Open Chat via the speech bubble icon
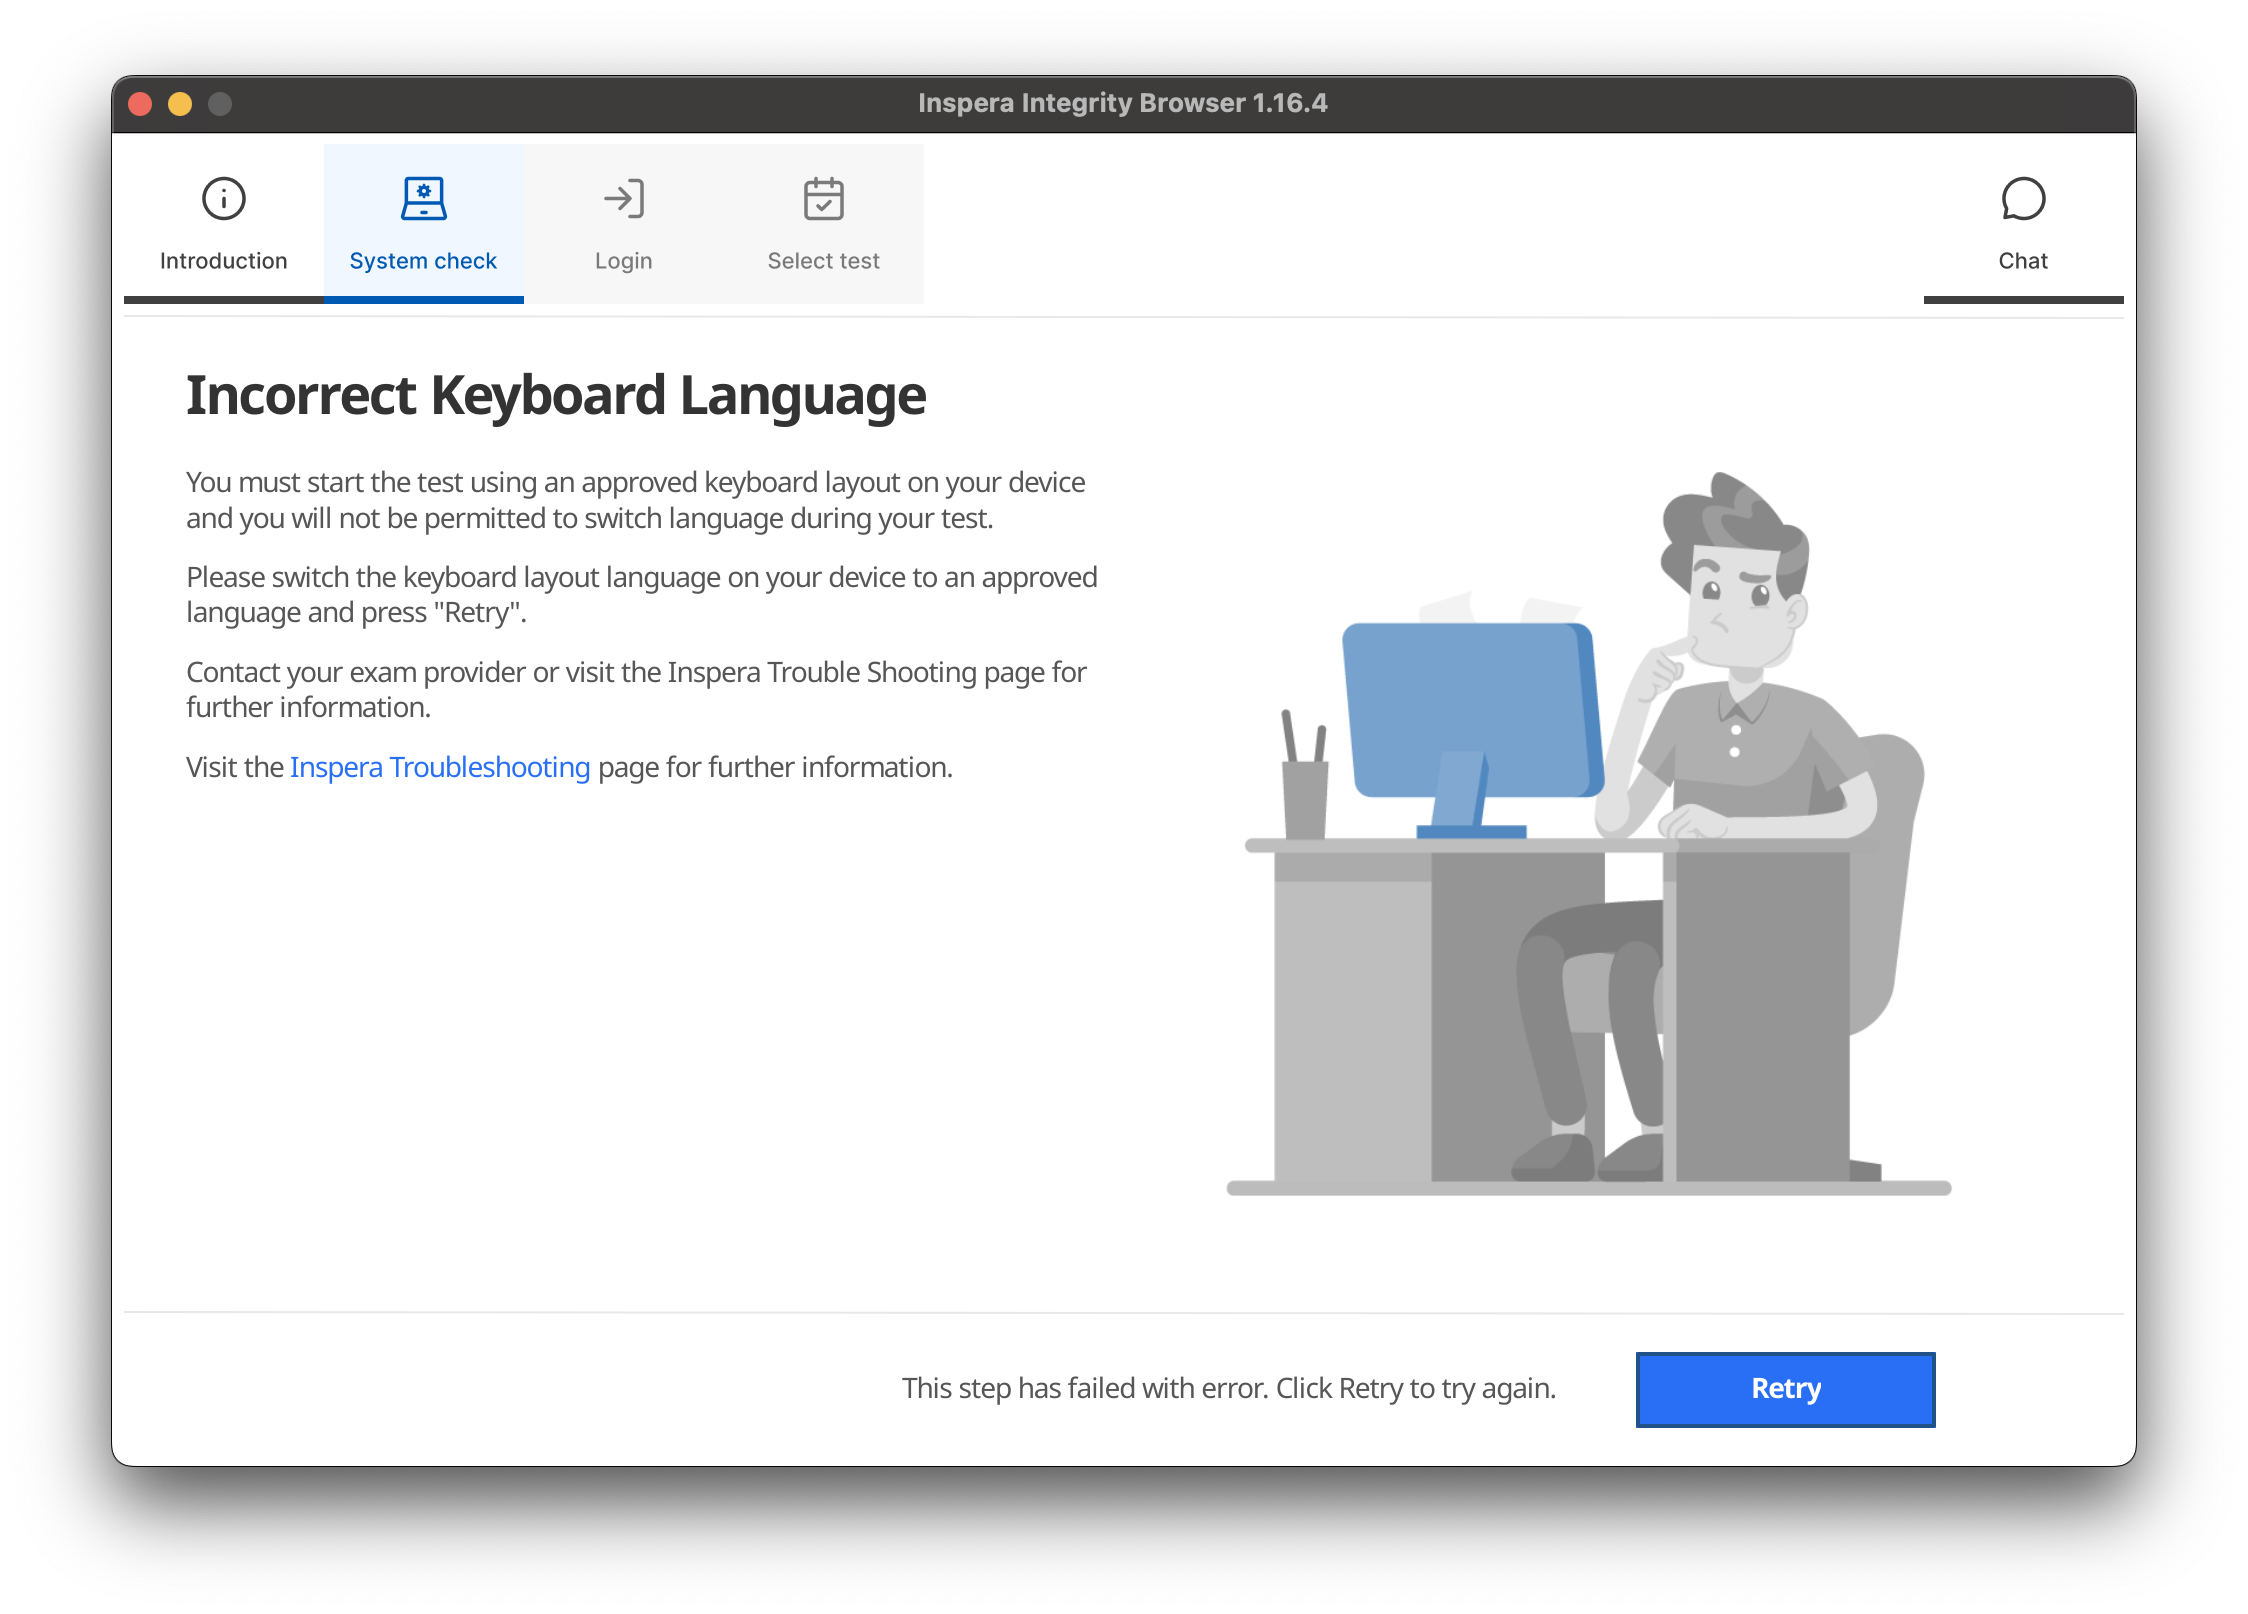 [2023, 198]
